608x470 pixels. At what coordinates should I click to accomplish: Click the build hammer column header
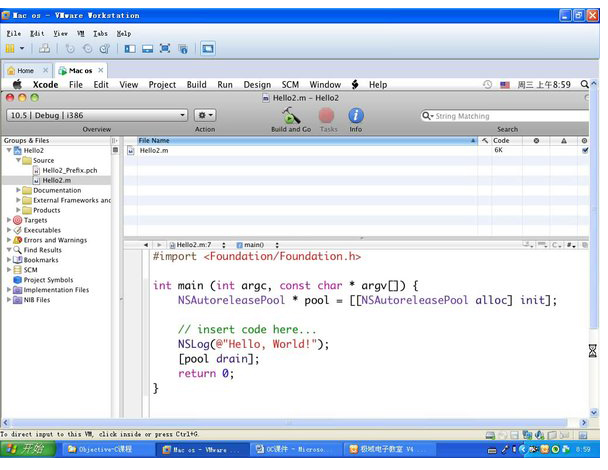485,140
